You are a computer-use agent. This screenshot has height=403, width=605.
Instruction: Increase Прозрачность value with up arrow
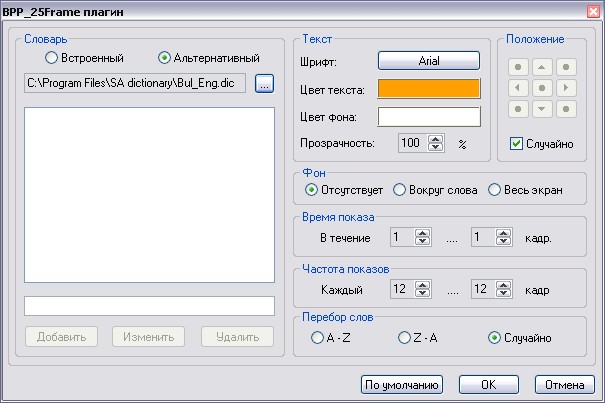pos(436,139)
